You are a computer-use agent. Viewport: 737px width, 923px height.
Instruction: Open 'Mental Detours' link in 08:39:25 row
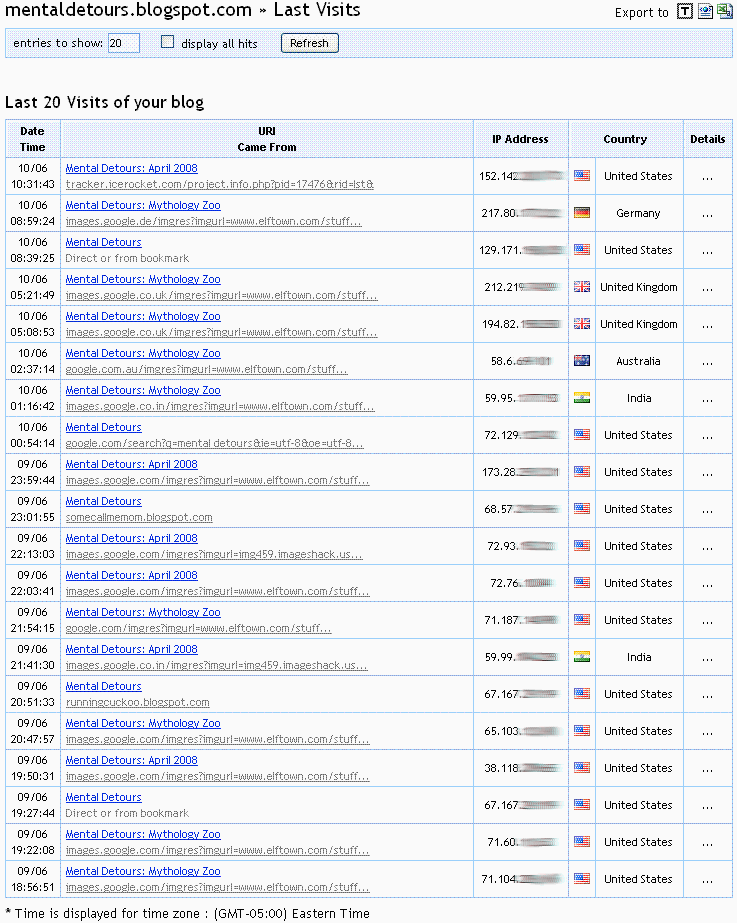point(104,243)
